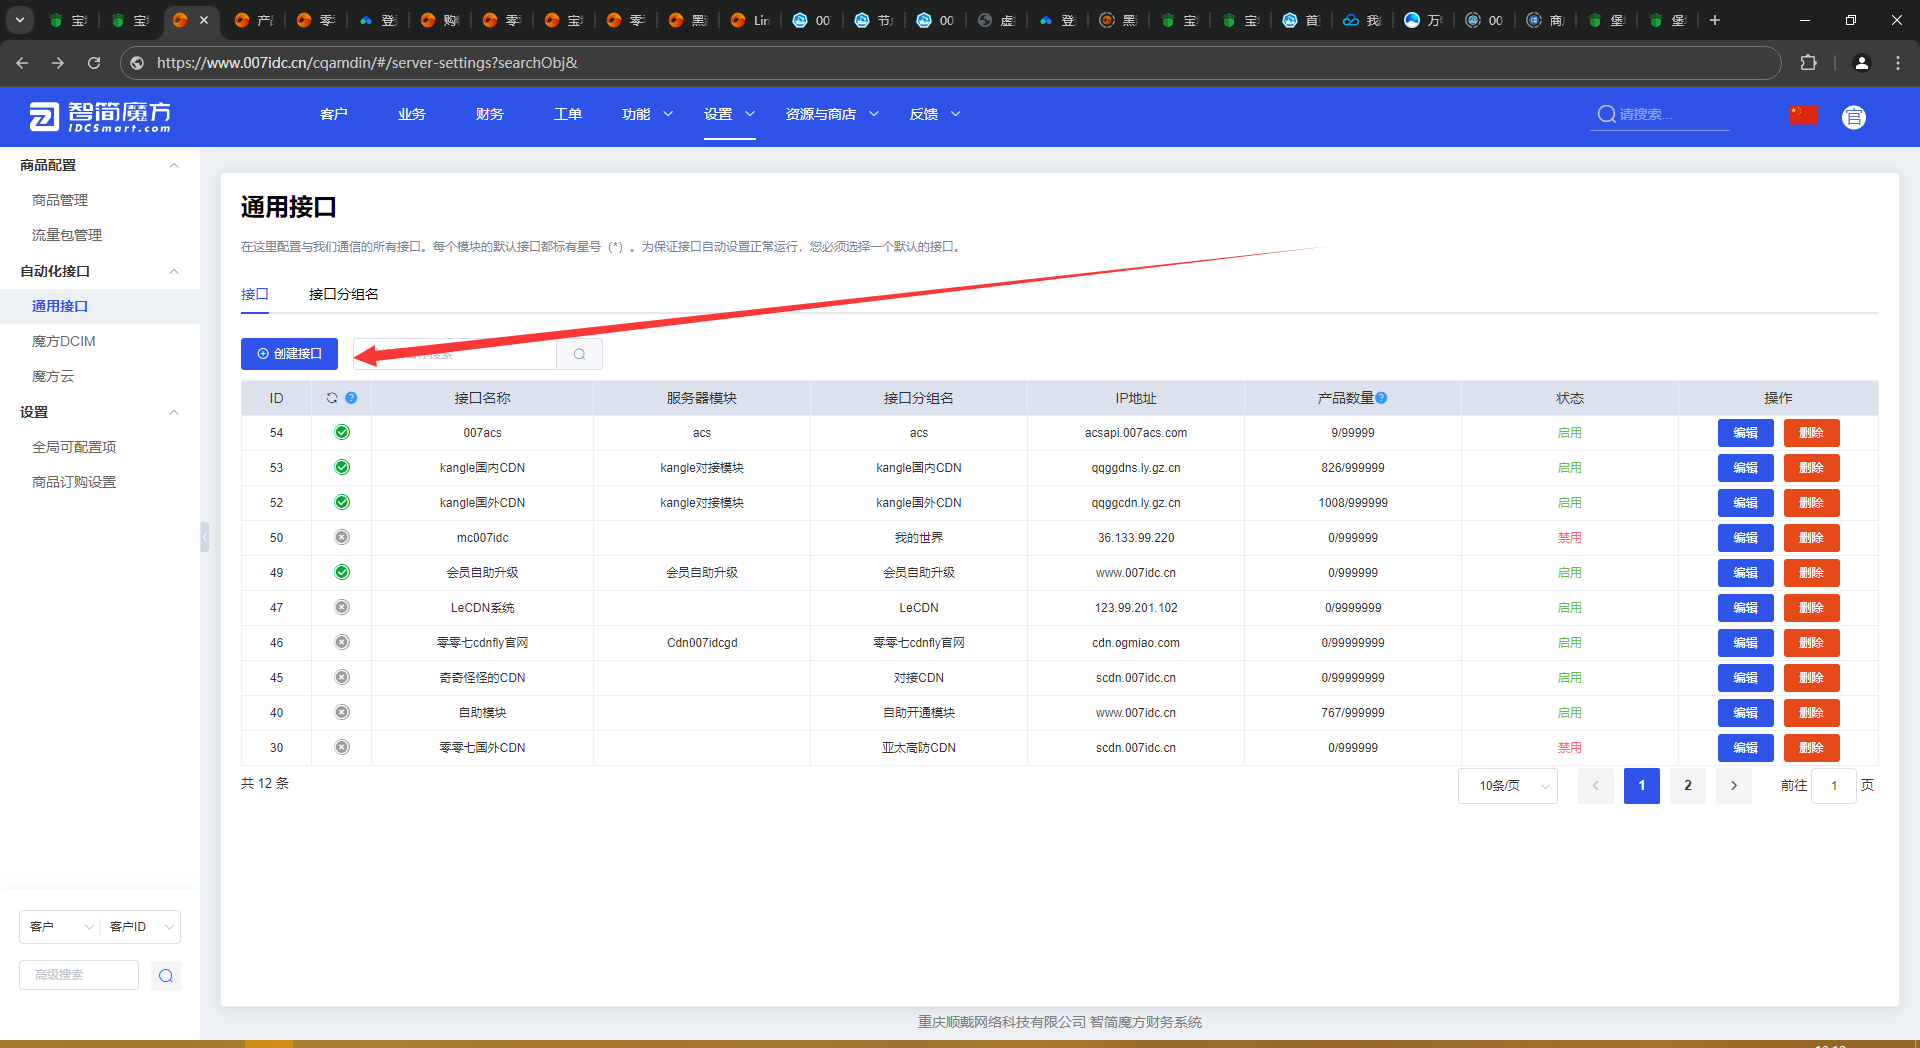Click the IDCSmart logo
1920x1048 pixels.
tap(100, 116)
